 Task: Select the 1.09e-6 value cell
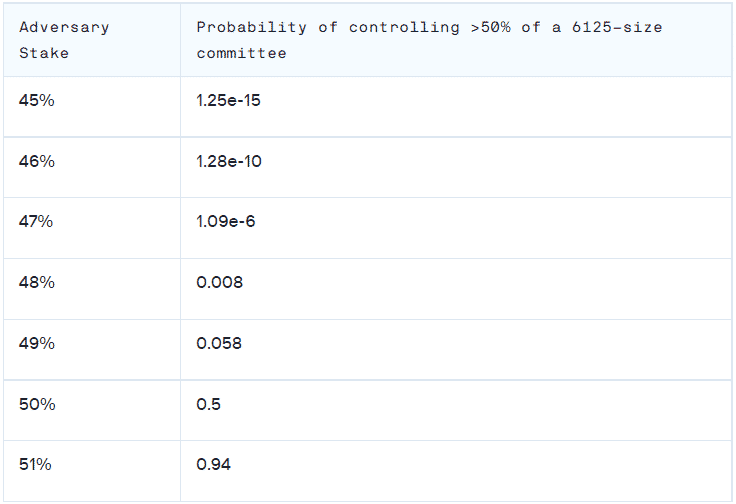456,228
